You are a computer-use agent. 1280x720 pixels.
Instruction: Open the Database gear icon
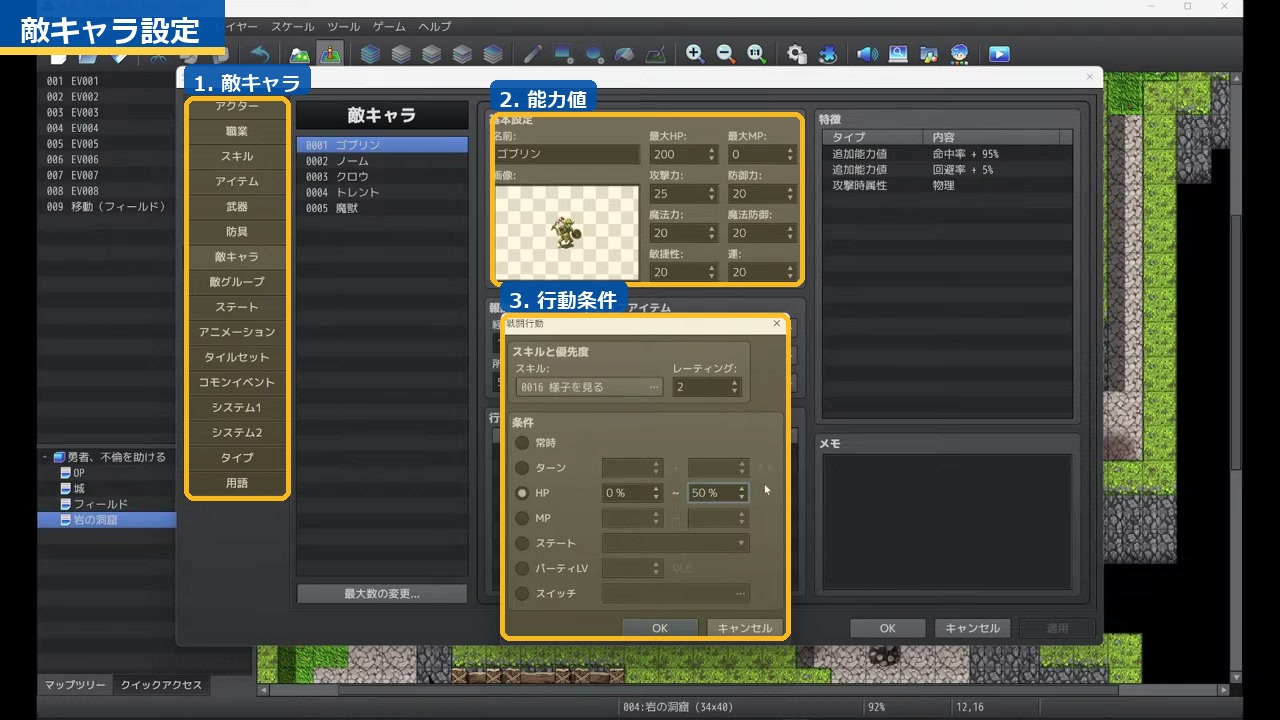[x=796, y=54]
